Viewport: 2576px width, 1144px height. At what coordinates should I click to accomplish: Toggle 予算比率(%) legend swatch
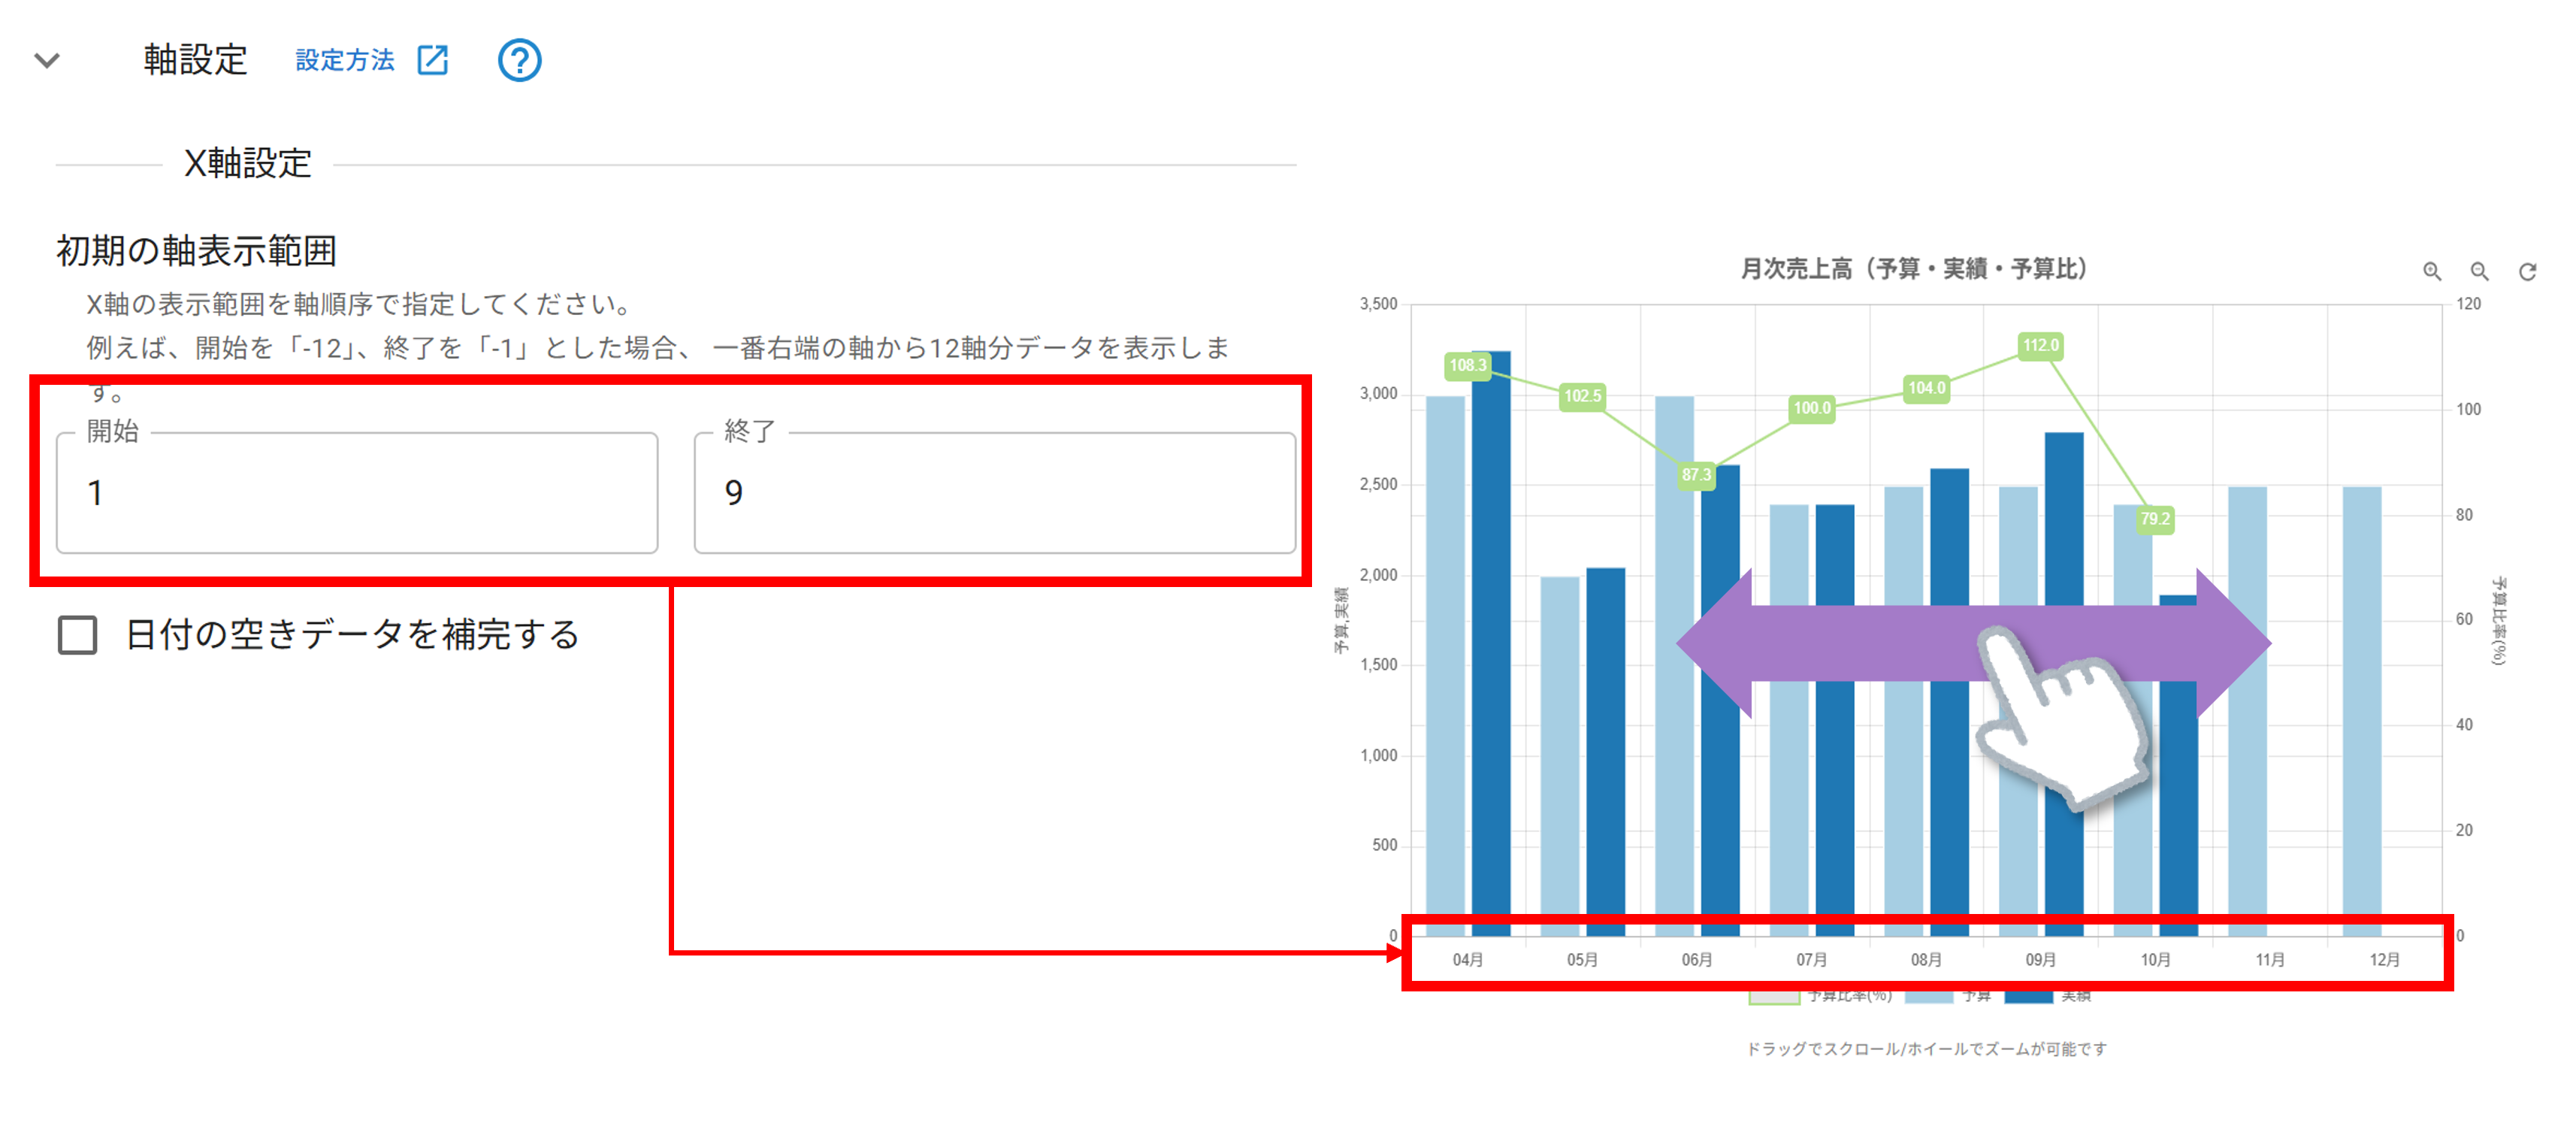(1774, 997)
